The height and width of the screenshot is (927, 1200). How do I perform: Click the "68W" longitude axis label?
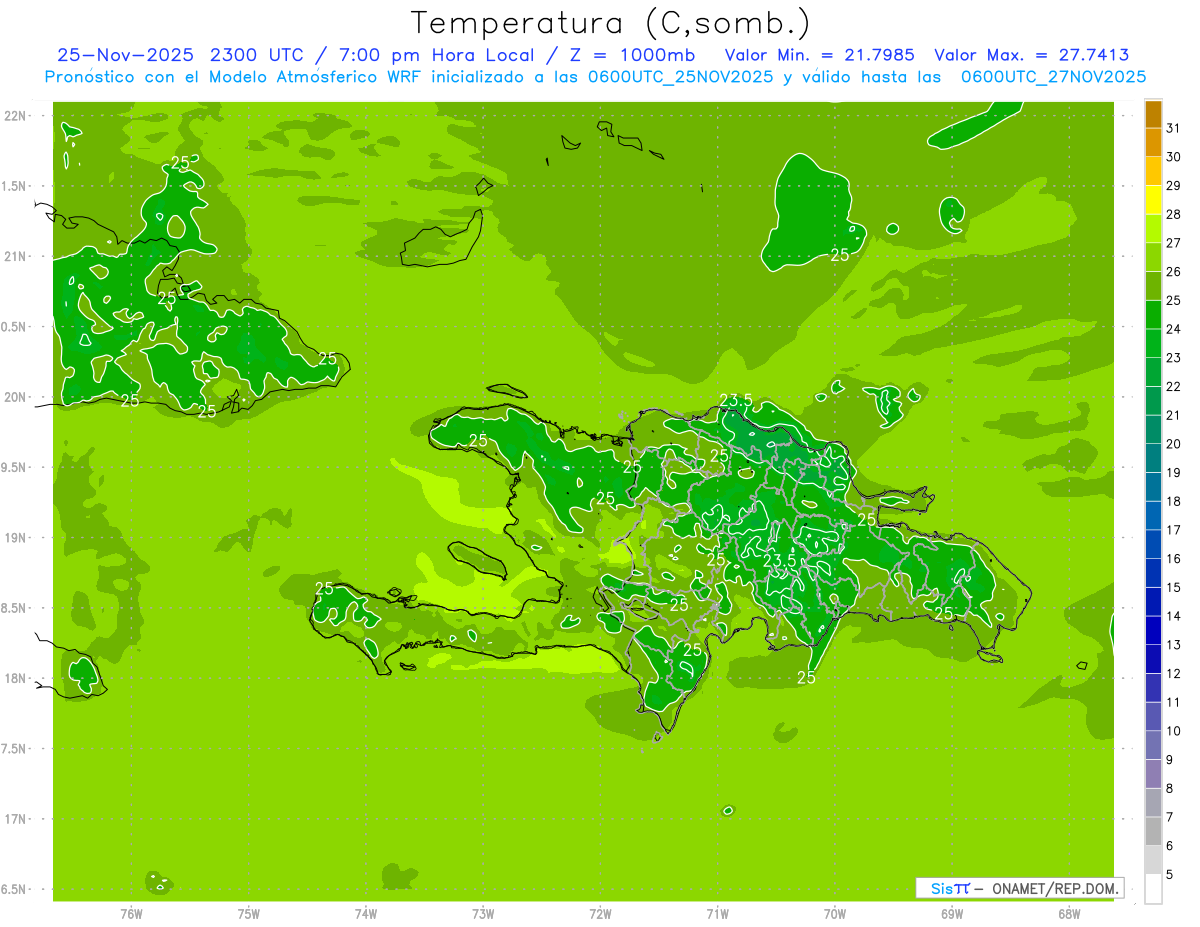1069,914
